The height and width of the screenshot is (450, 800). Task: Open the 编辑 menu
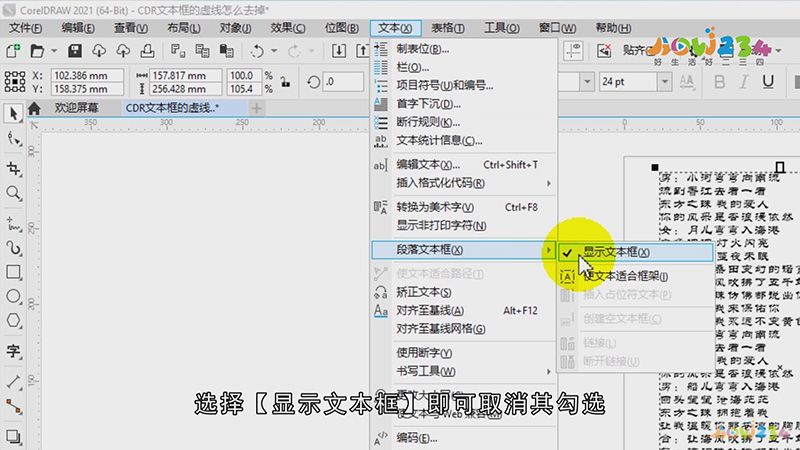tap(78, 28)
